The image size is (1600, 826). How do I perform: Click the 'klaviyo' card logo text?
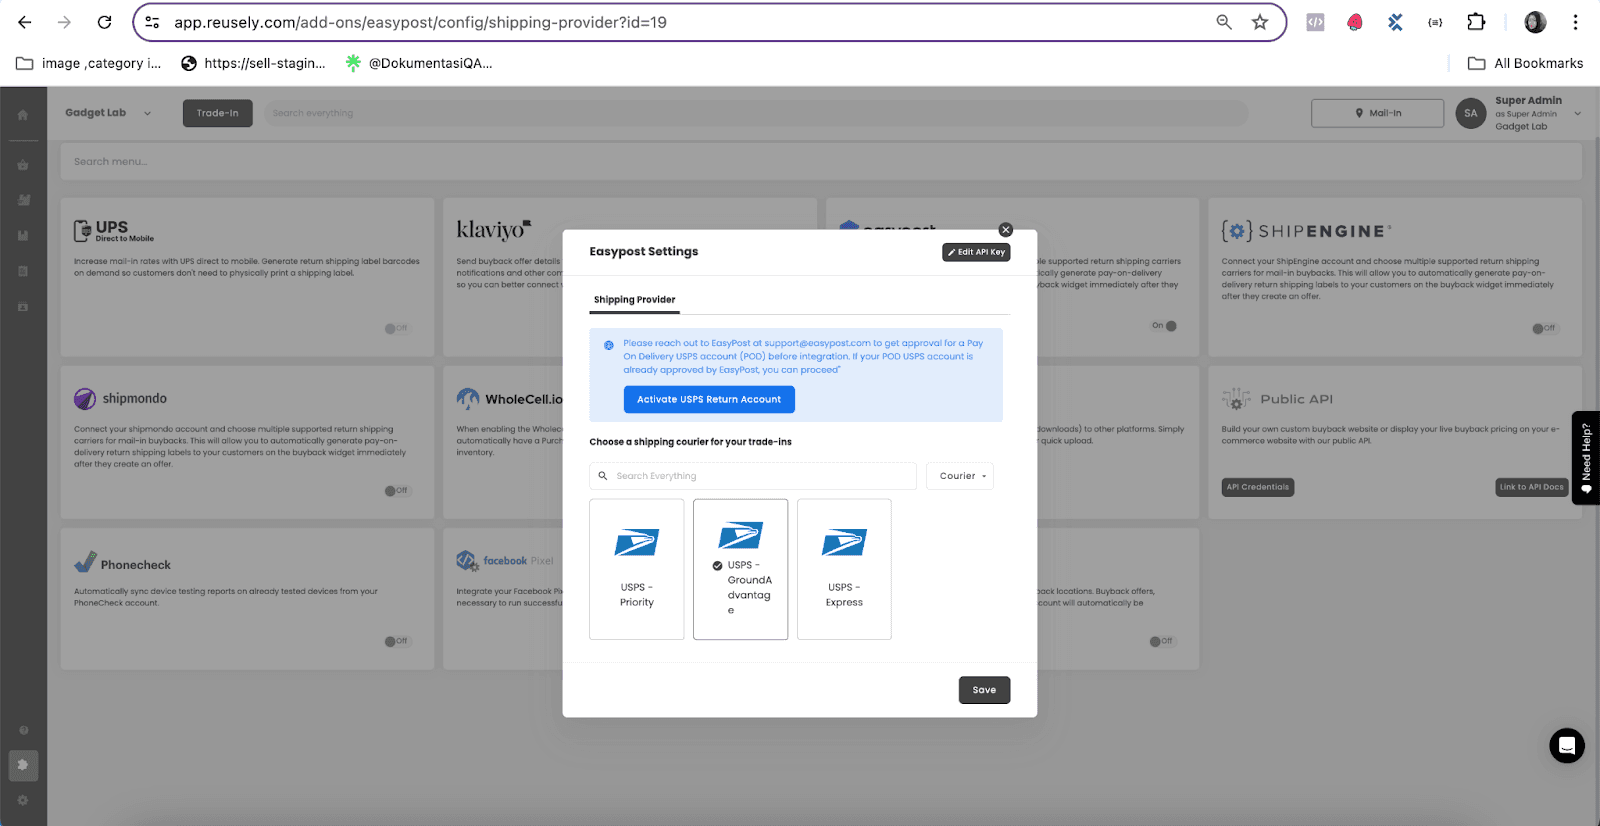coord(494,230)
